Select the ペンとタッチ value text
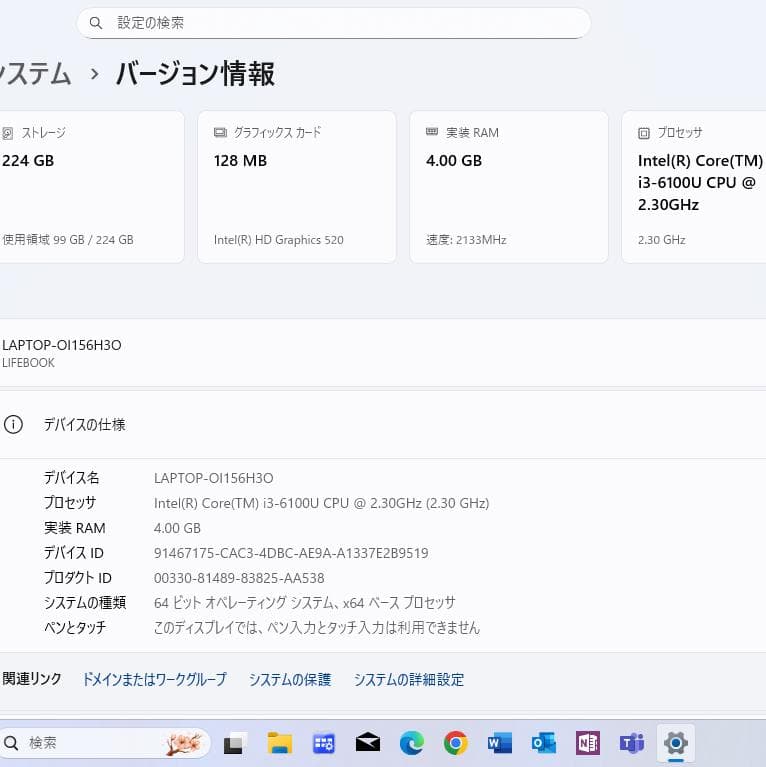The image size is (766, 767). (317, 628)
